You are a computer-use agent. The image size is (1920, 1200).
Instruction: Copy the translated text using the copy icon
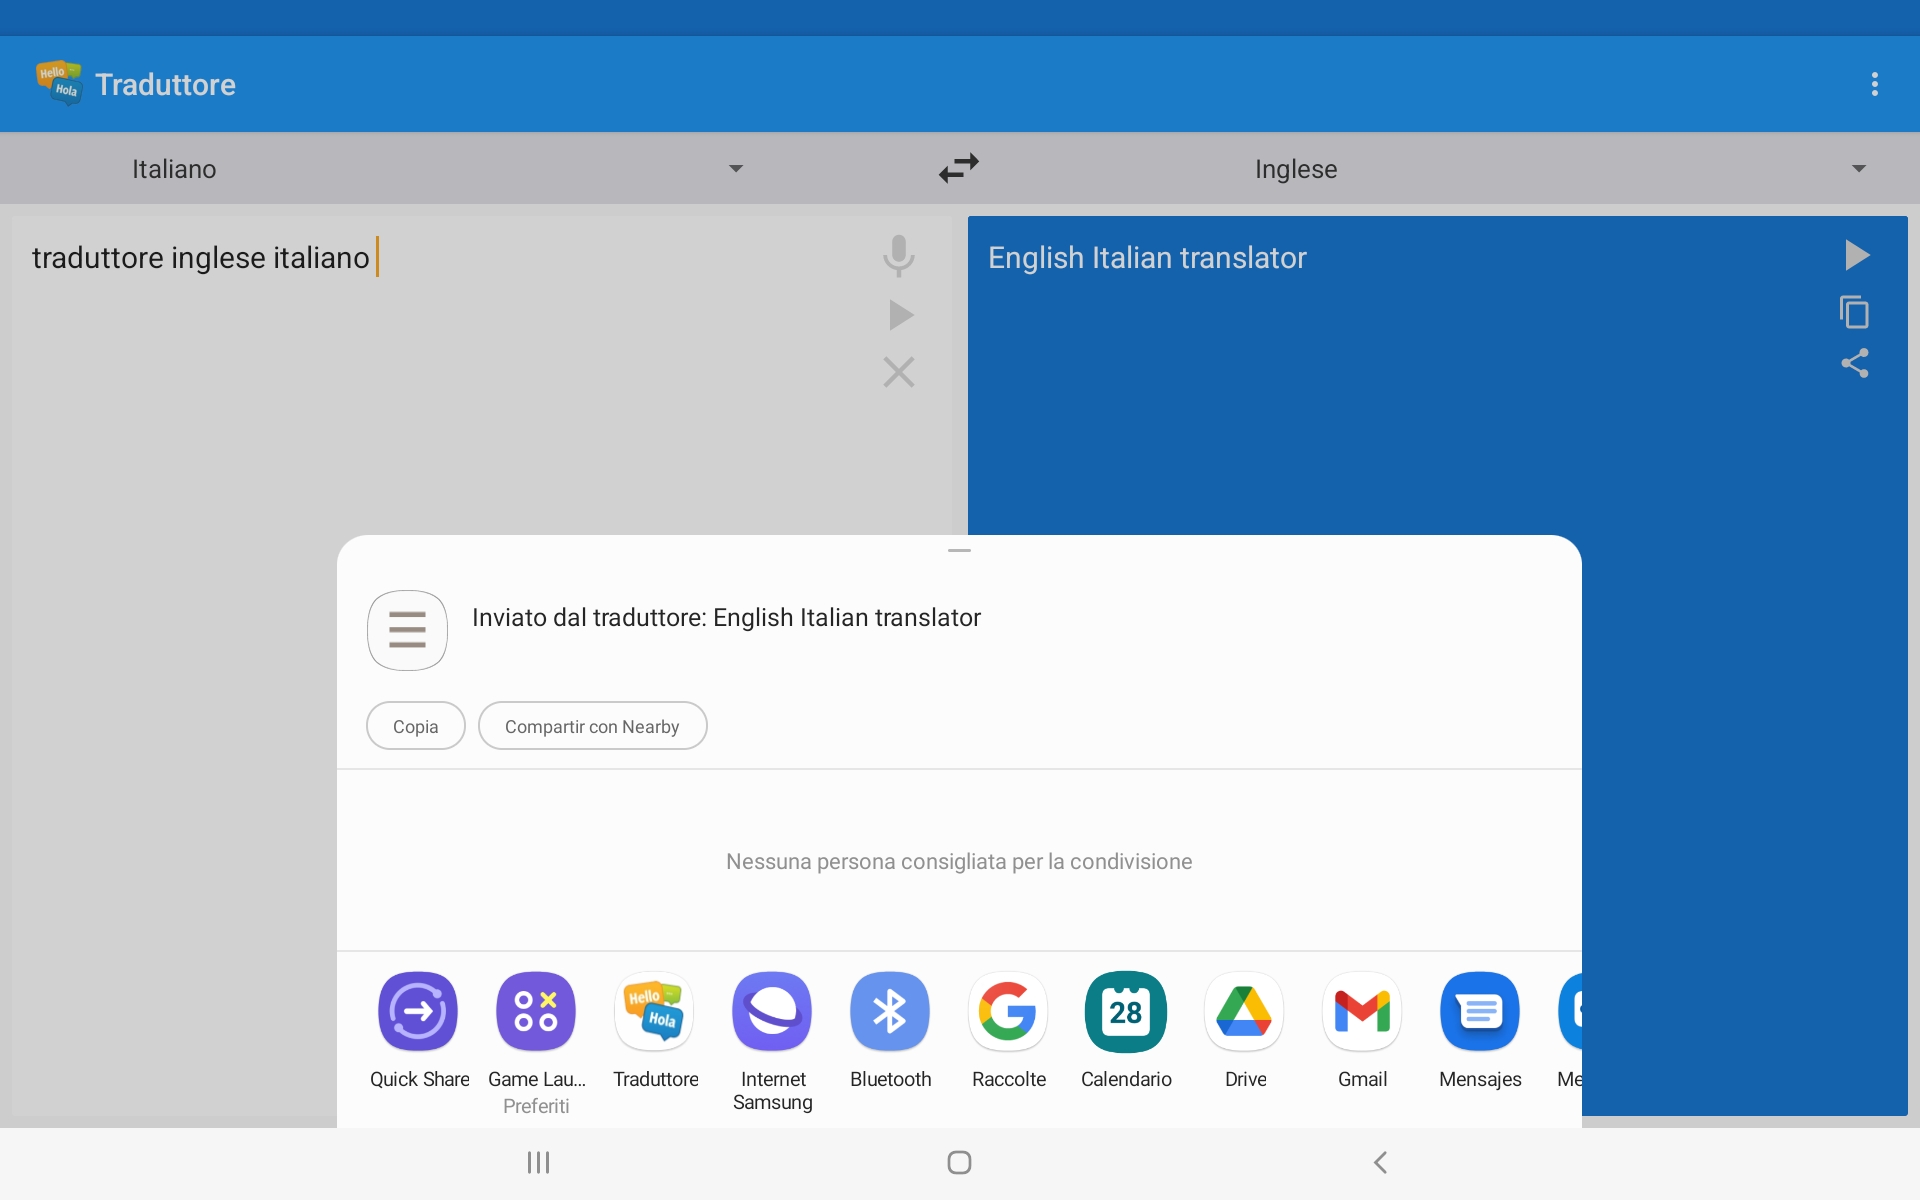1855,312
